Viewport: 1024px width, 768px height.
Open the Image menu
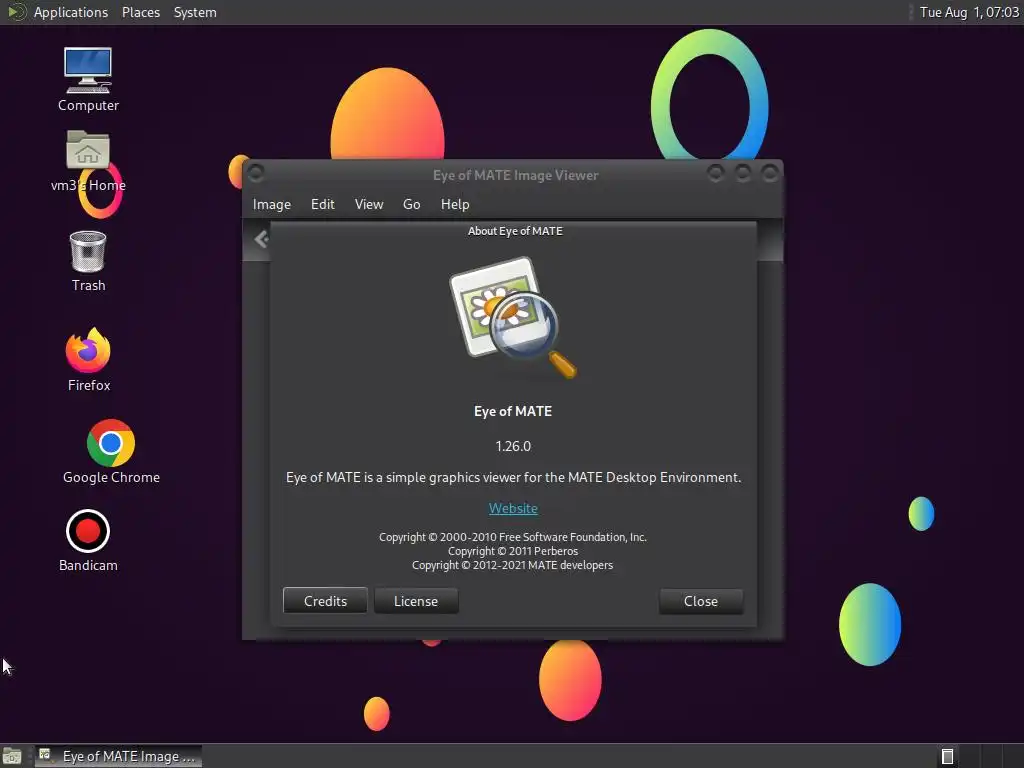pyautogui.click(x=272, y=204)
